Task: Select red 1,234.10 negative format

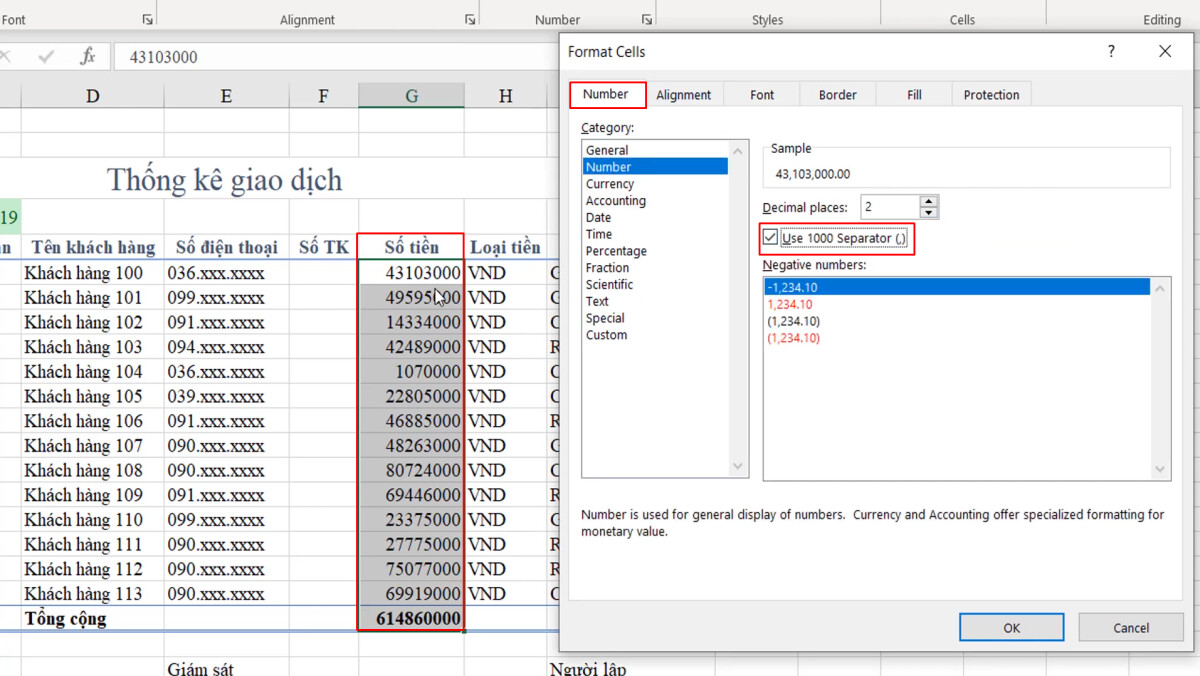Action: pyautogui.click(x=957, y=304)
